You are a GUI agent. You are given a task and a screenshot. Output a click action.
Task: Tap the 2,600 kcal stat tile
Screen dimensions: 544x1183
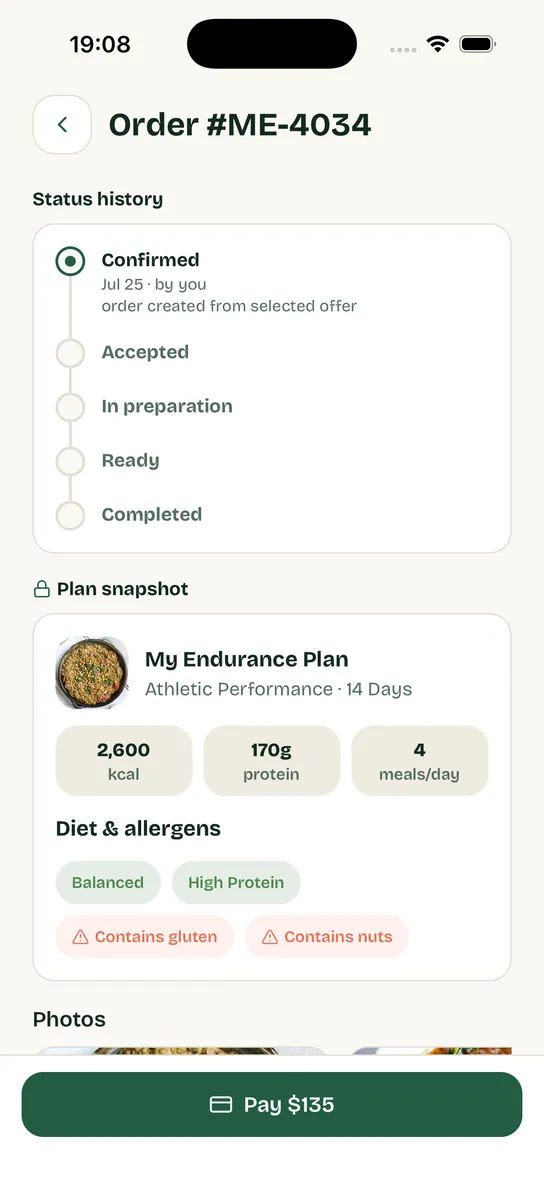(x=124, y=760)
